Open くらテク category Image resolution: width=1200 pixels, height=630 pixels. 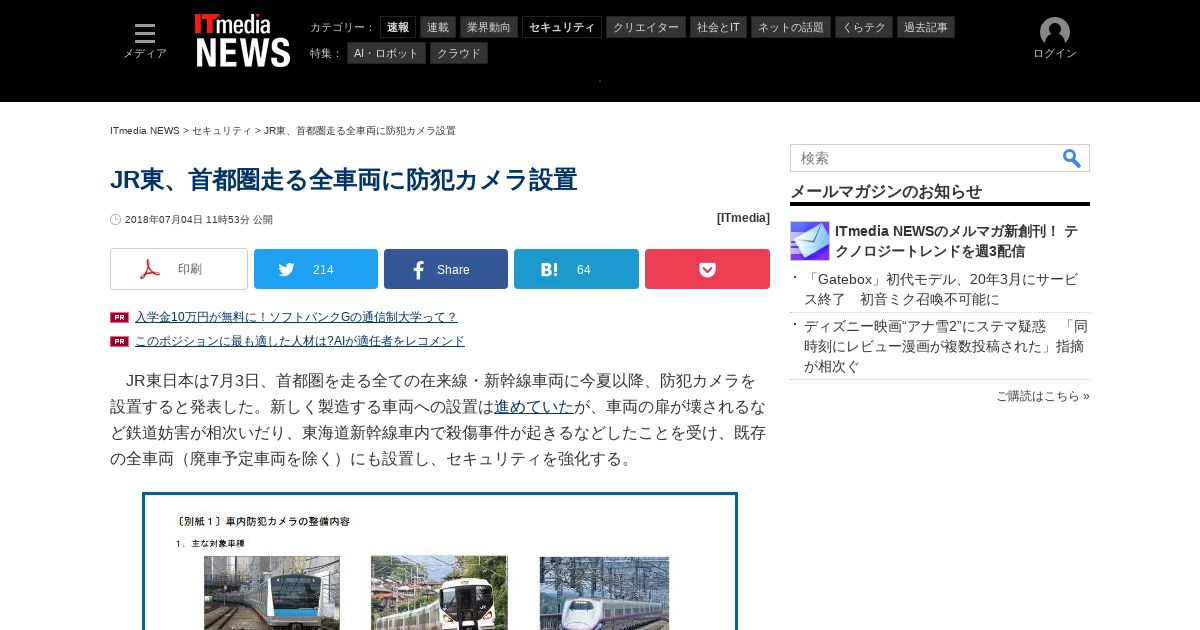click(864, 27)
